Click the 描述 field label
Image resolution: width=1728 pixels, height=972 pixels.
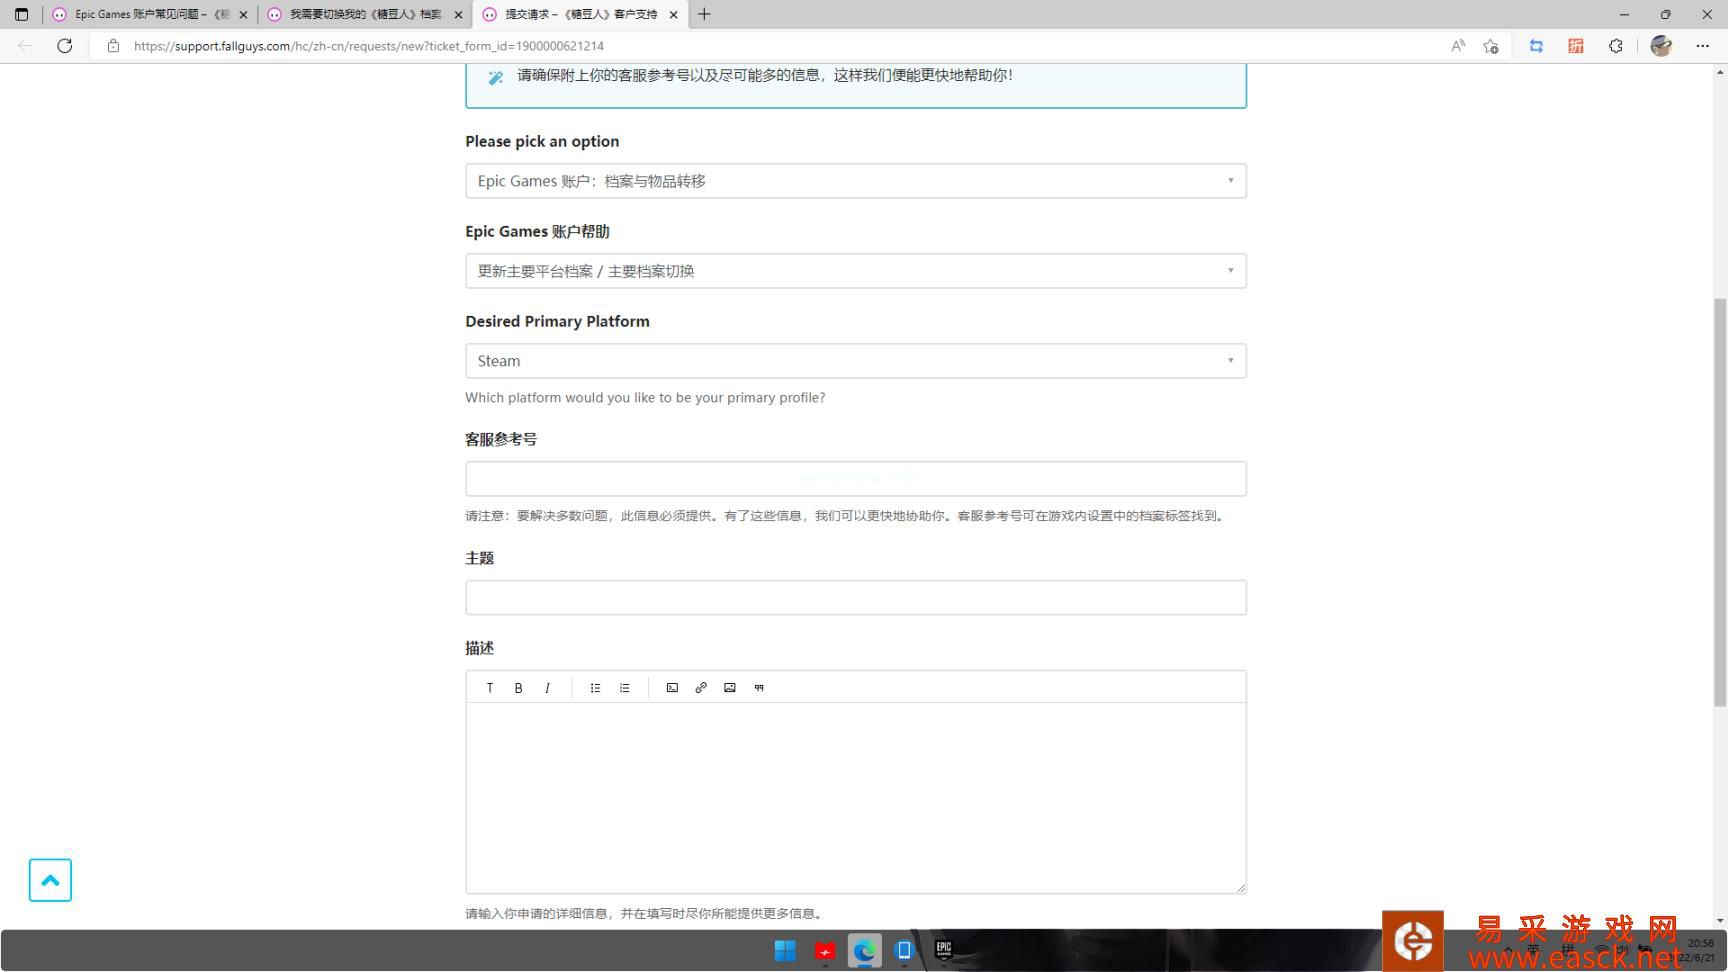tap(480, 648)
